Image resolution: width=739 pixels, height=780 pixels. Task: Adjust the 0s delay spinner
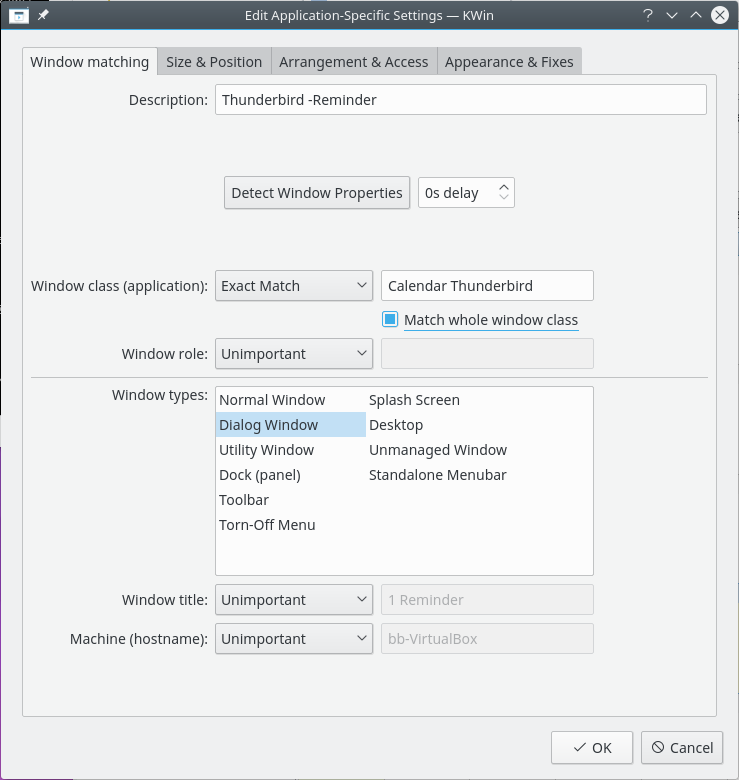[x=505, y=193]
